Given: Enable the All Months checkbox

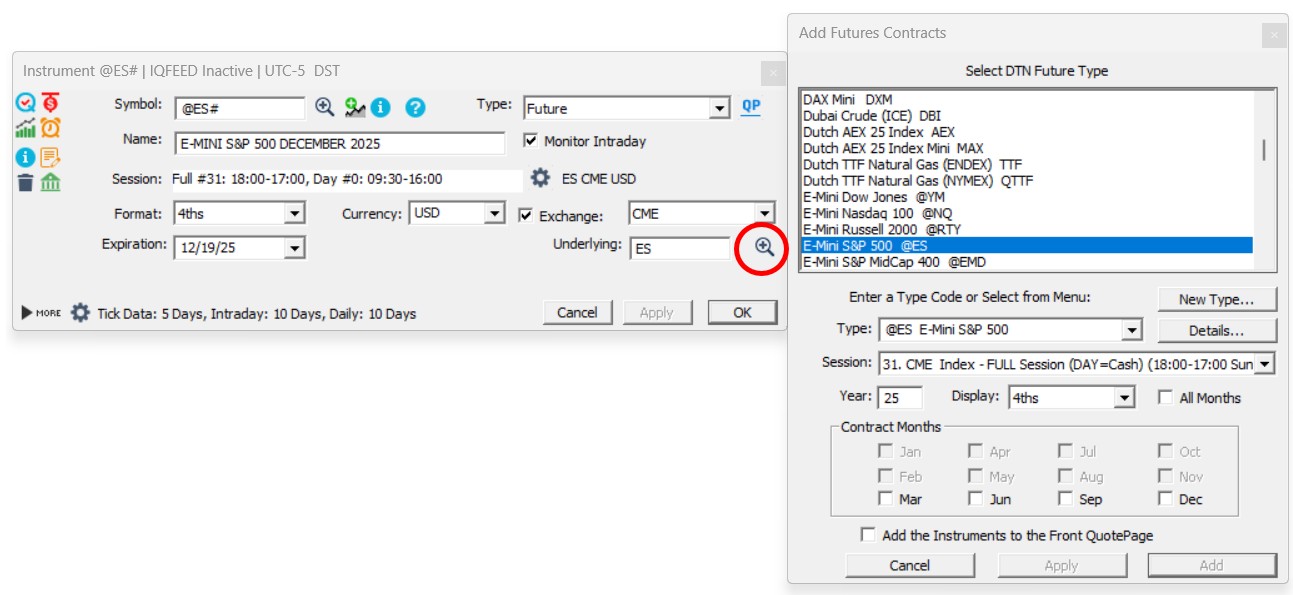Looking at the screenshot, I should coord(1165,397).
